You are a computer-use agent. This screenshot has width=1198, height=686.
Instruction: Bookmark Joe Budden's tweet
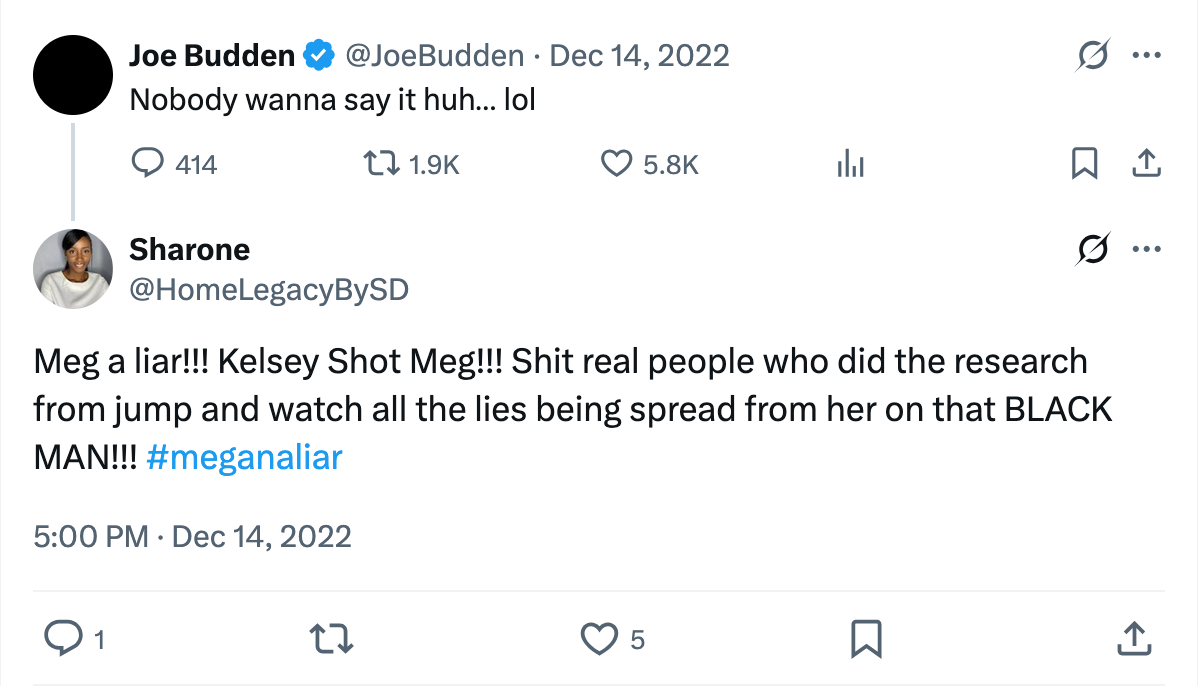[x=1086, y=163]
